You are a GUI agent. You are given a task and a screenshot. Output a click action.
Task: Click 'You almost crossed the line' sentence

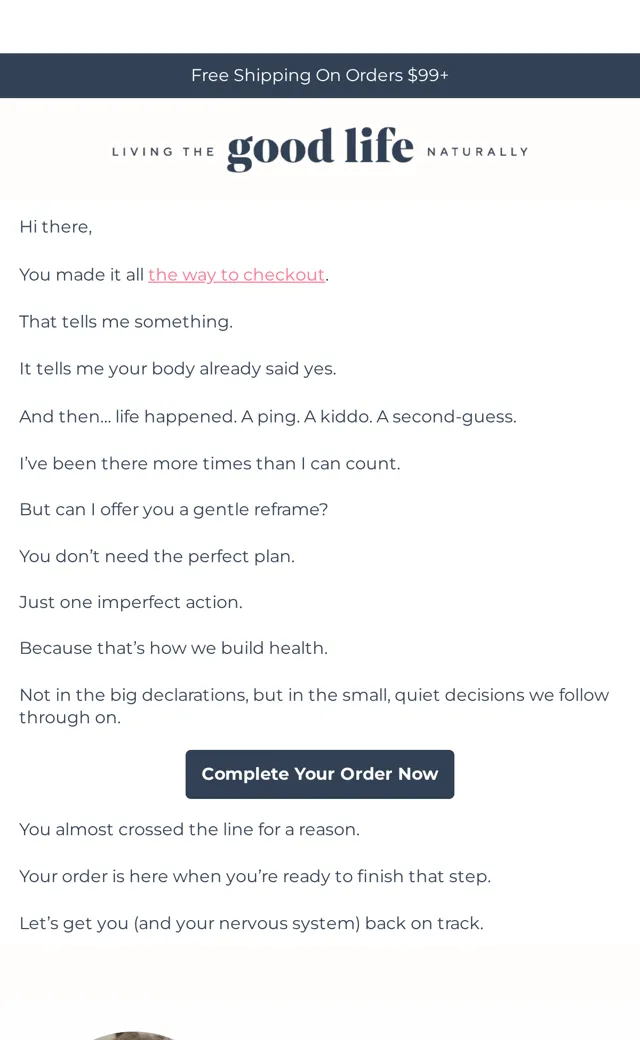coord(190,830)
